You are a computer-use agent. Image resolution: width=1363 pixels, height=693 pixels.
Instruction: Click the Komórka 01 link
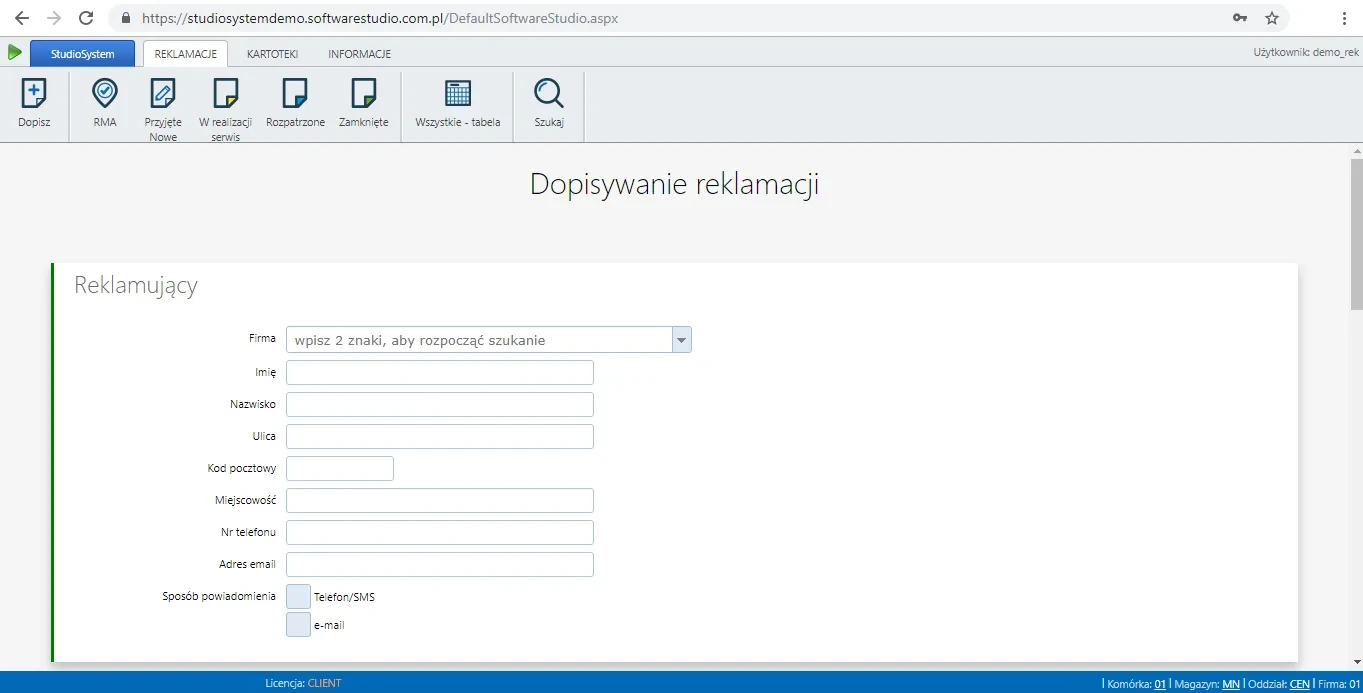tap(1160, 684)
